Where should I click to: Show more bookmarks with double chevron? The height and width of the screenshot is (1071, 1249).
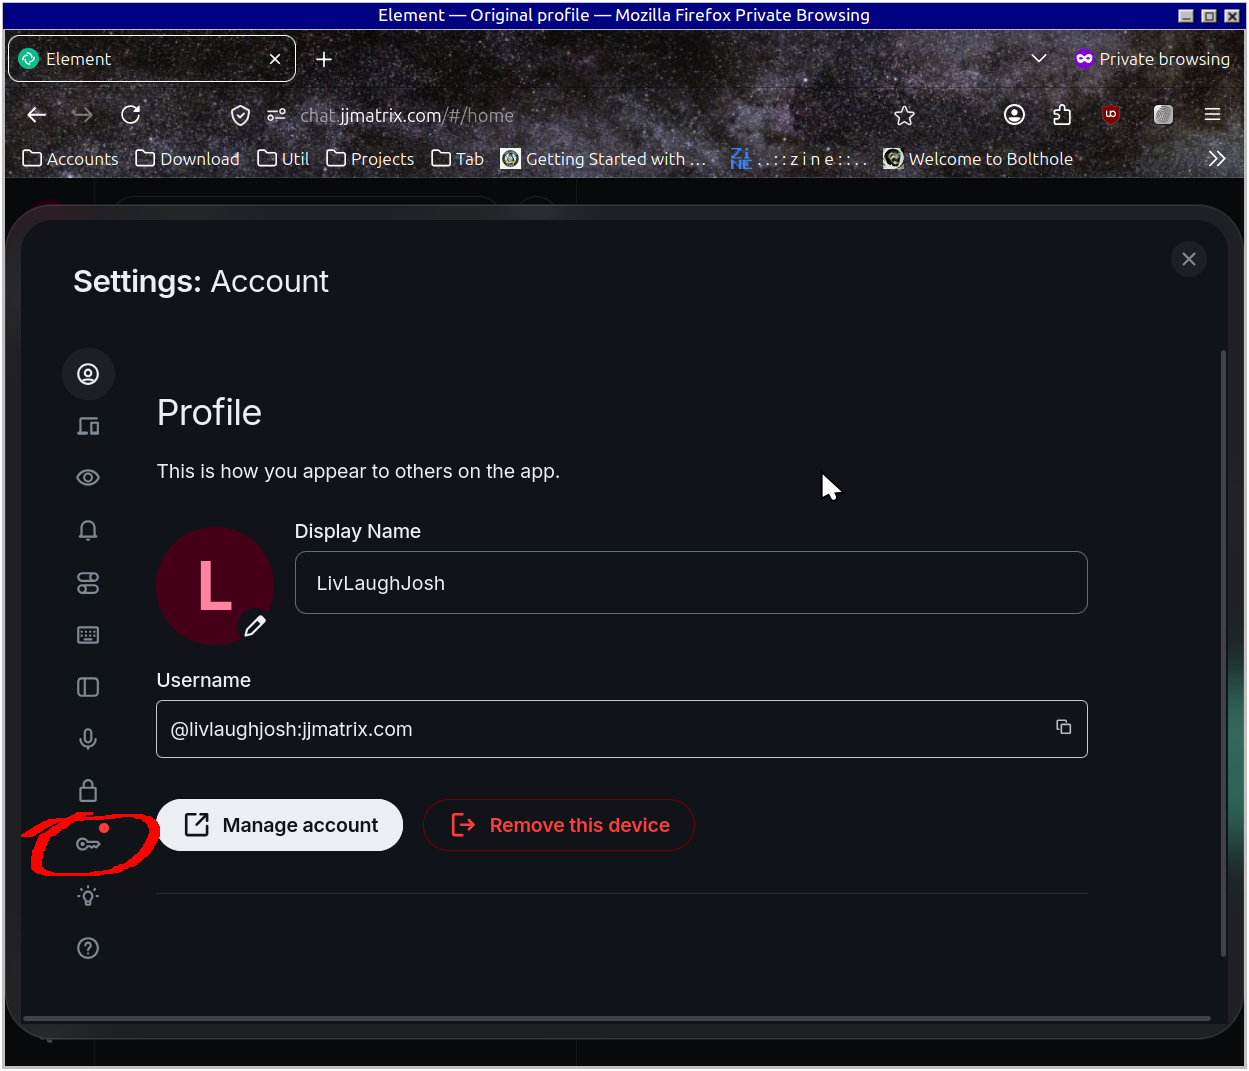1217,159
